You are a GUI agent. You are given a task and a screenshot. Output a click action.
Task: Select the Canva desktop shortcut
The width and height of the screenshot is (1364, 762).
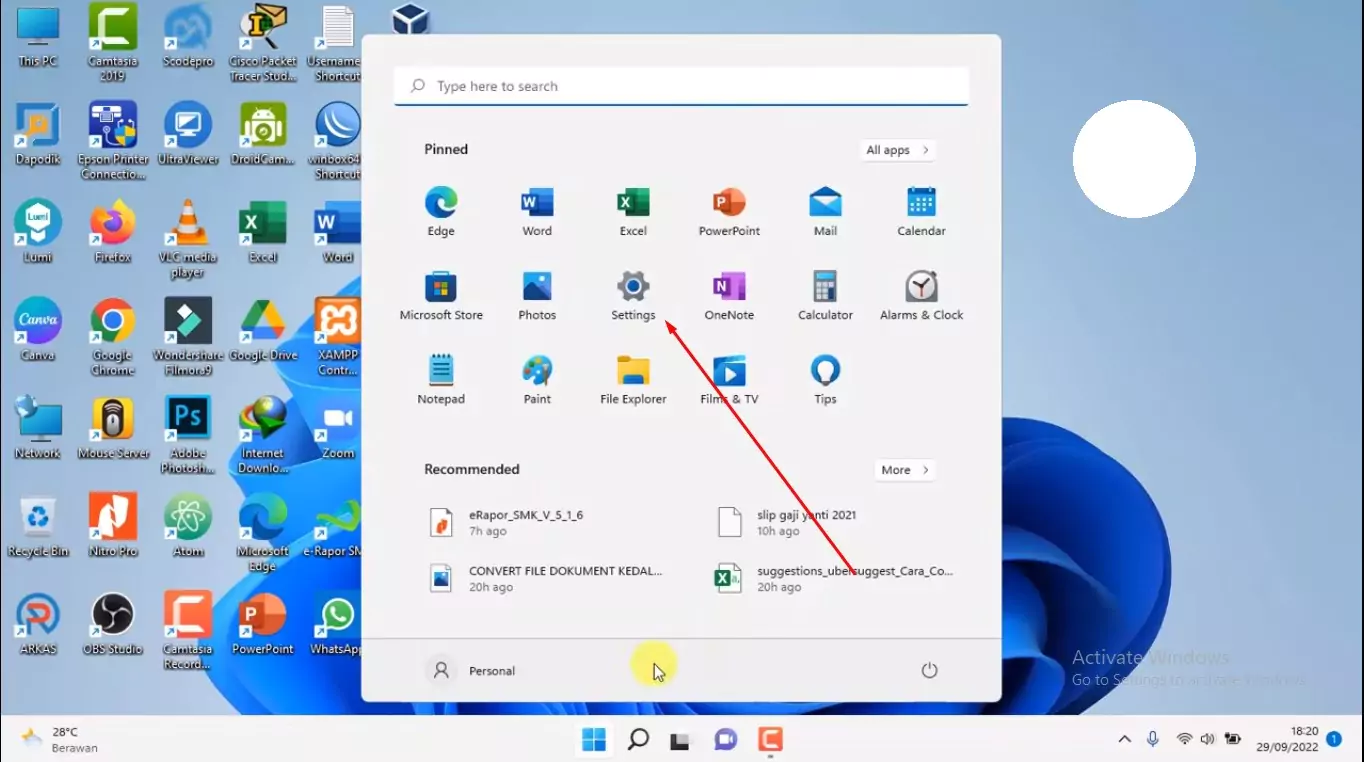[38, 330]
